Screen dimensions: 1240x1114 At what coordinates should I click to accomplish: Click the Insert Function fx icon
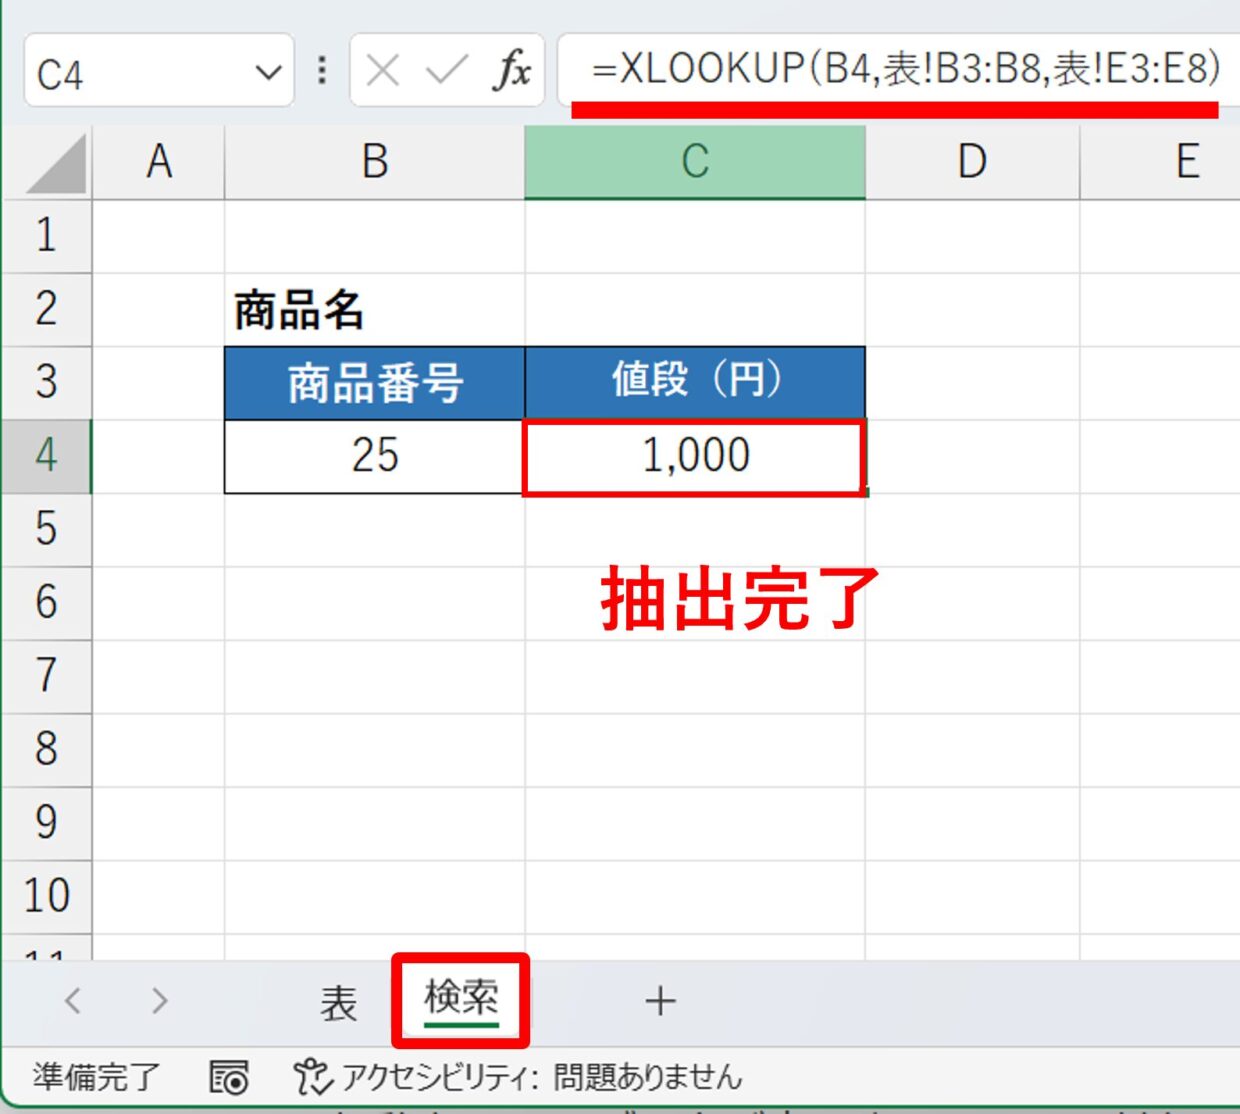tap(511, 71)
